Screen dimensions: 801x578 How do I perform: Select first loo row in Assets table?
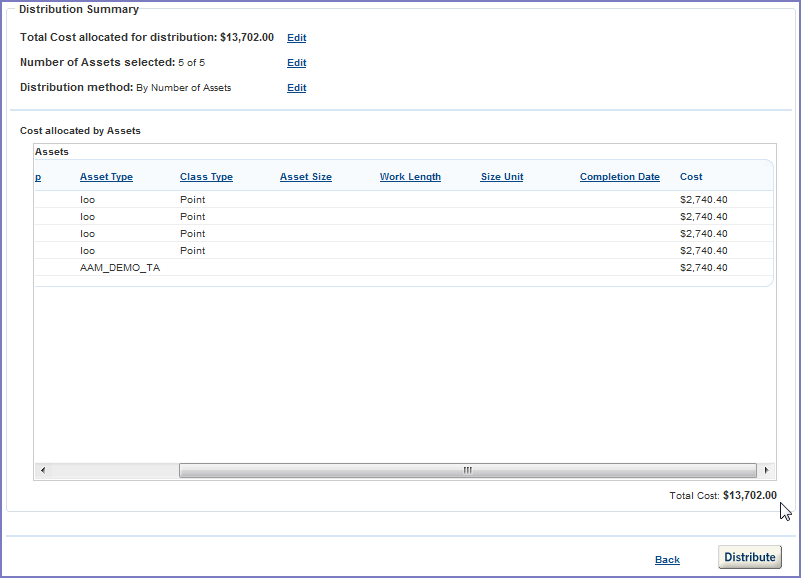(x=88, y=200)
